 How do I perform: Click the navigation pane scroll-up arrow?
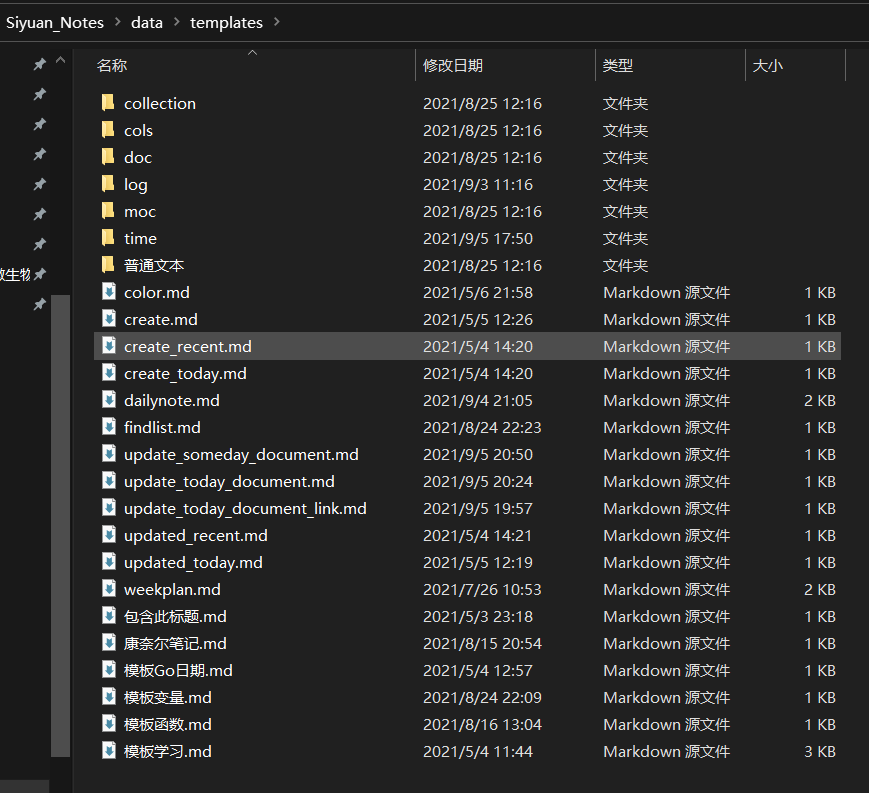[x=61, y=61]
